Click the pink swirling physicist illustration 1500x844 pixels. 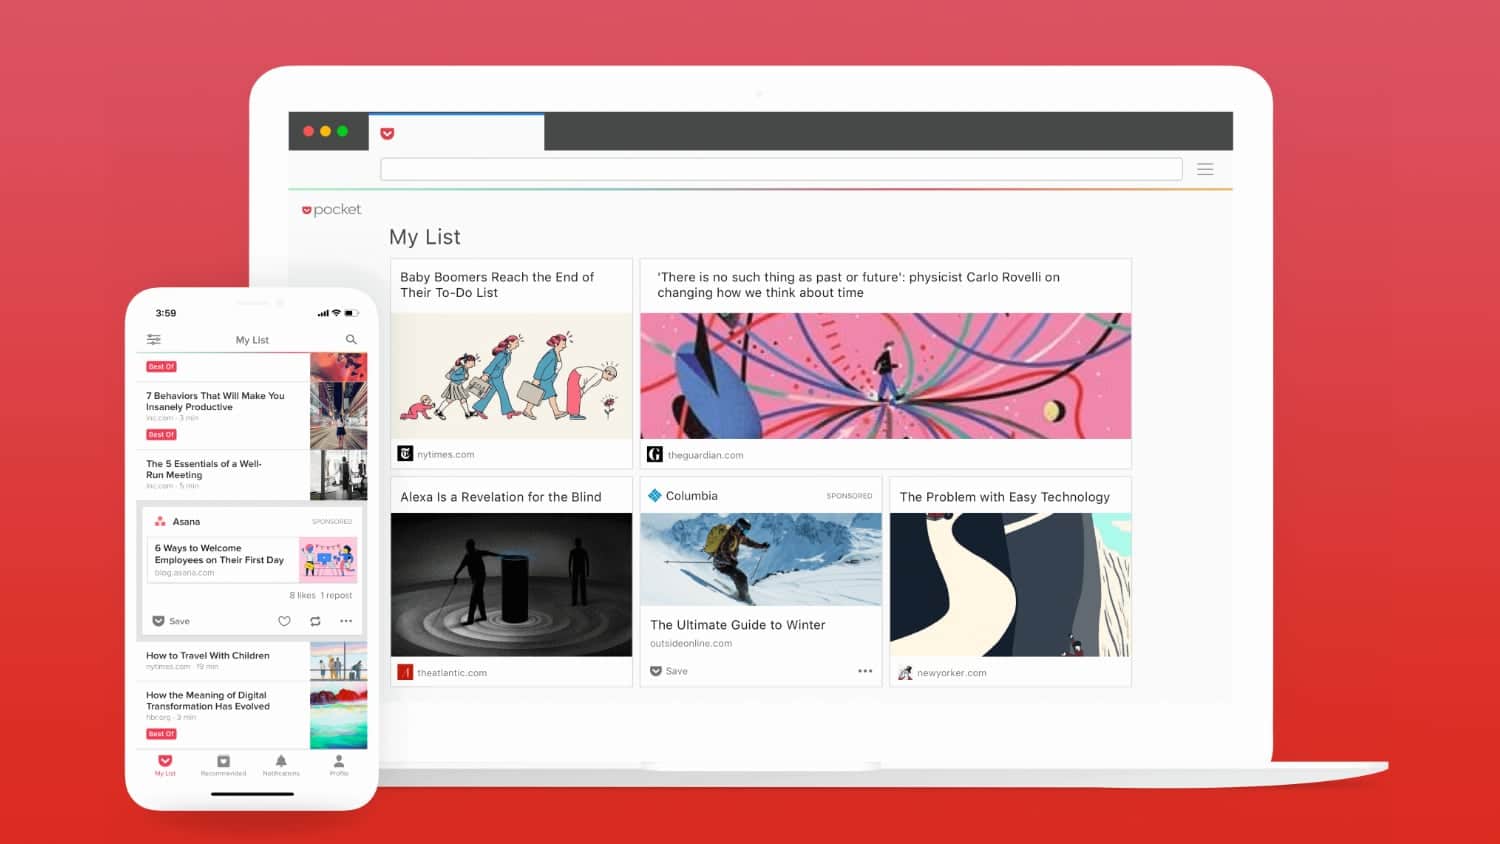tap(885, 376)
